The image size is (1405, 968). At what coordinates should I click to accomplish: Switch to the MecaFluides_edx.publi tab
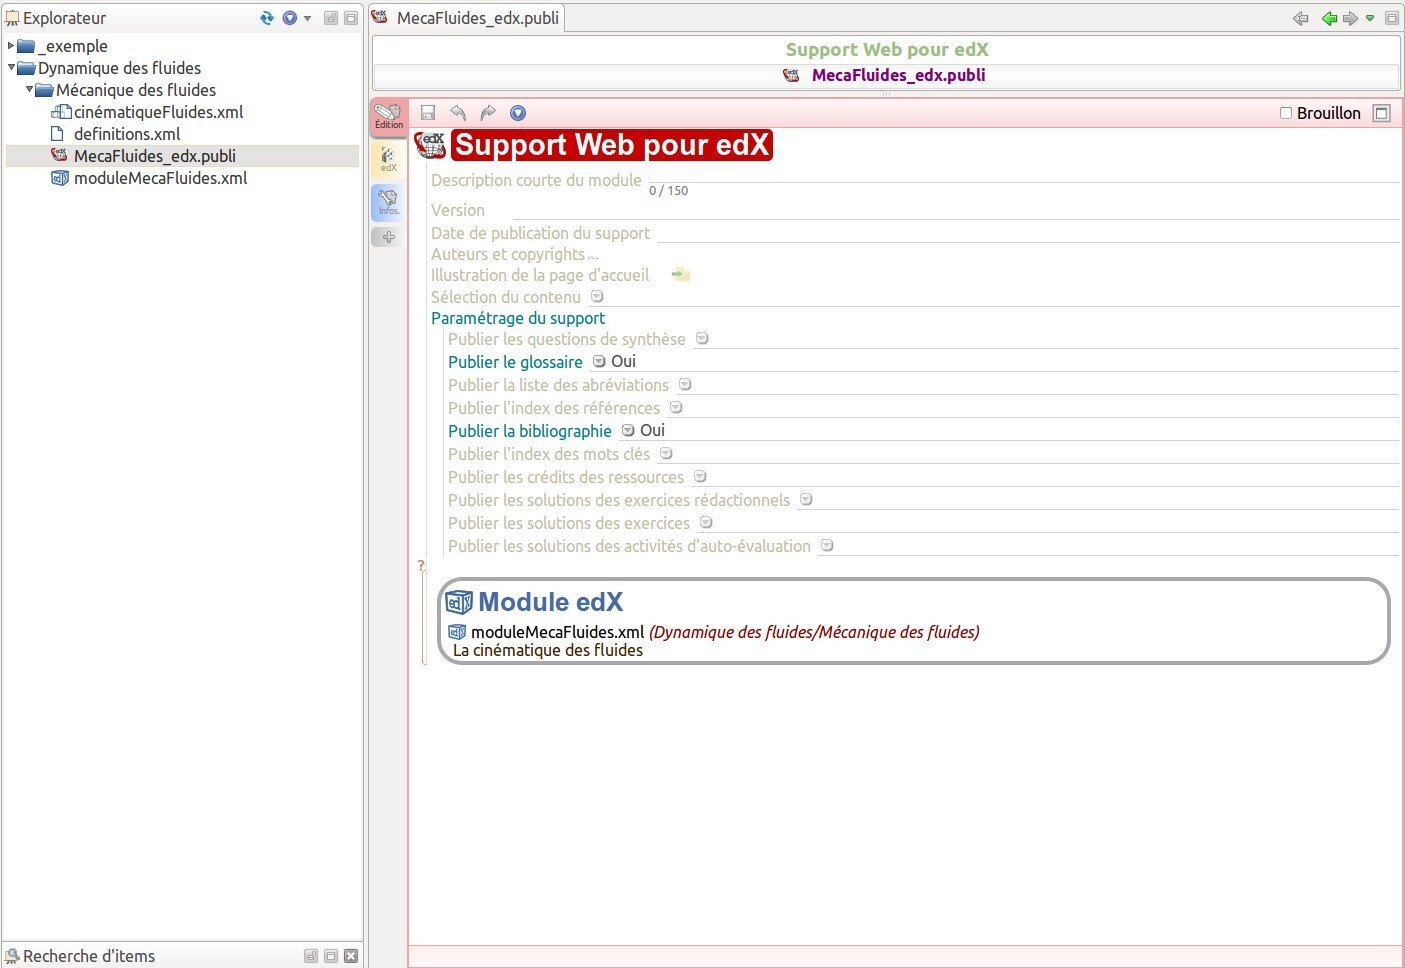[x=466, y=17]
